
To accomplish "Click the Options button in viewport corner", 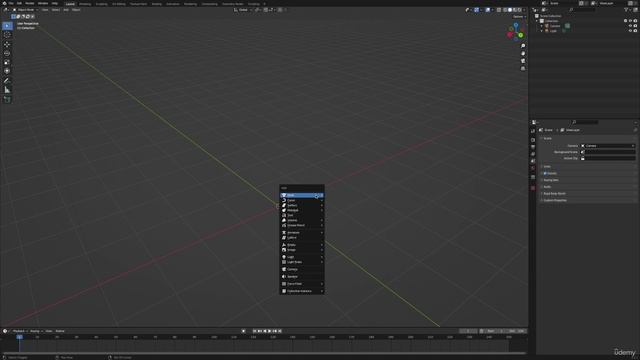I will pos(519,17).
